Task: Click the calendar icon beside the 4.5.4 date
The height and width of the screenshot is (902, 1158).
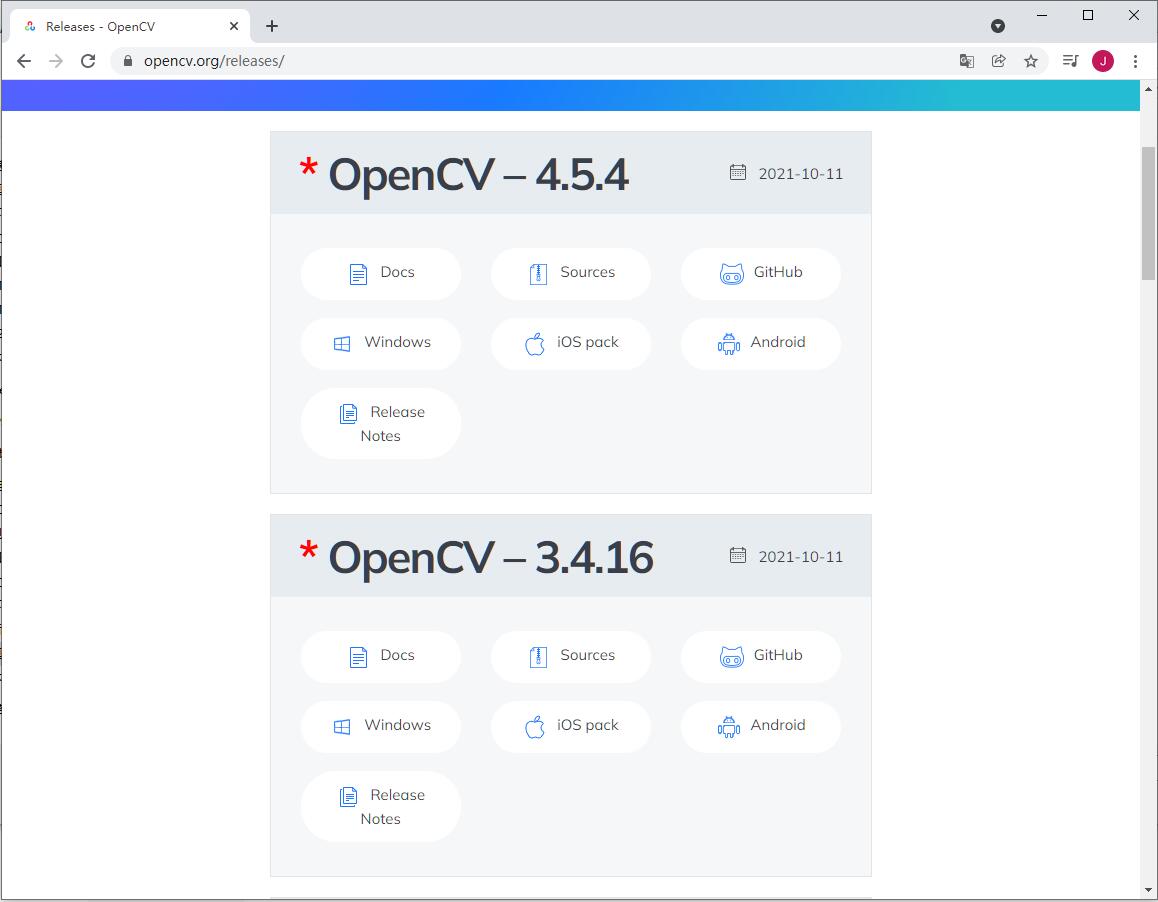Action: click(738, 172)
